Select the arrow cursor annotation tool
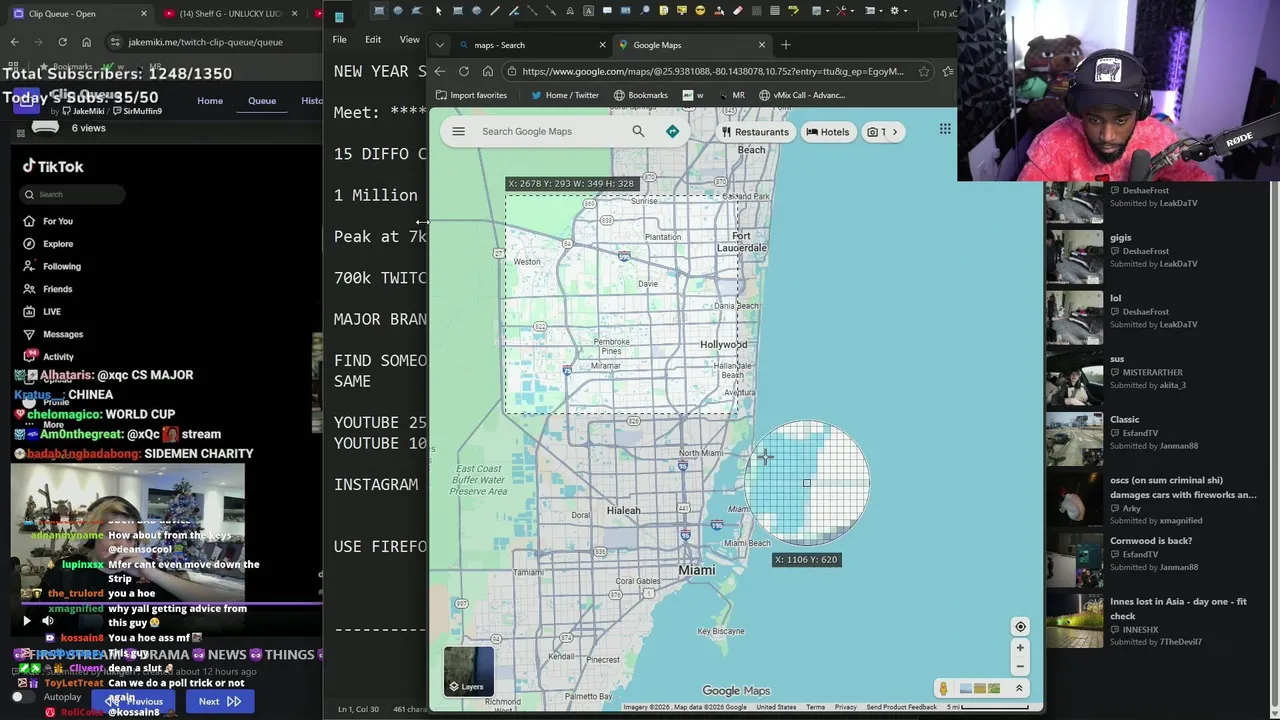The height and width of the screenshot is (720, 1280). tap(438, 11)
